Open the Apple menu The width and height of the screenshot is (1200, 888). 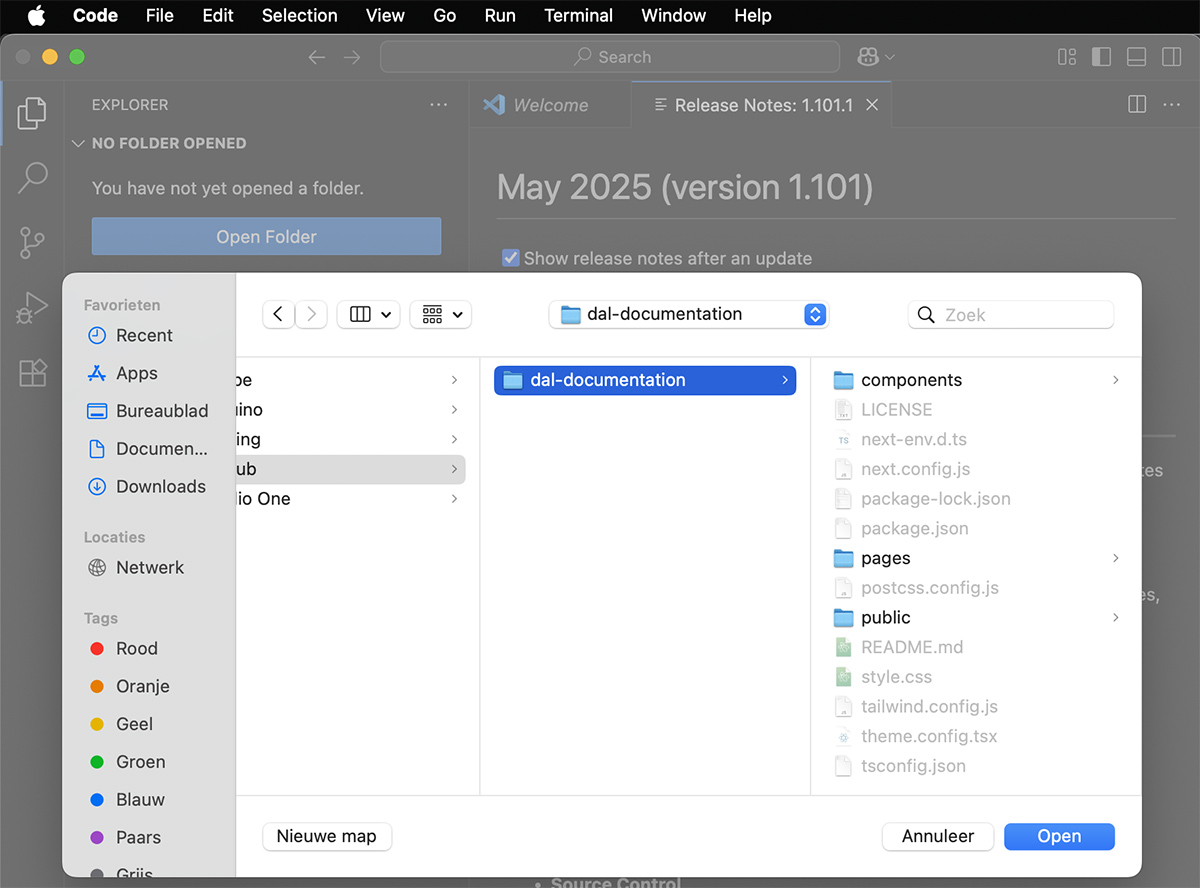click(x=36, y=15)
